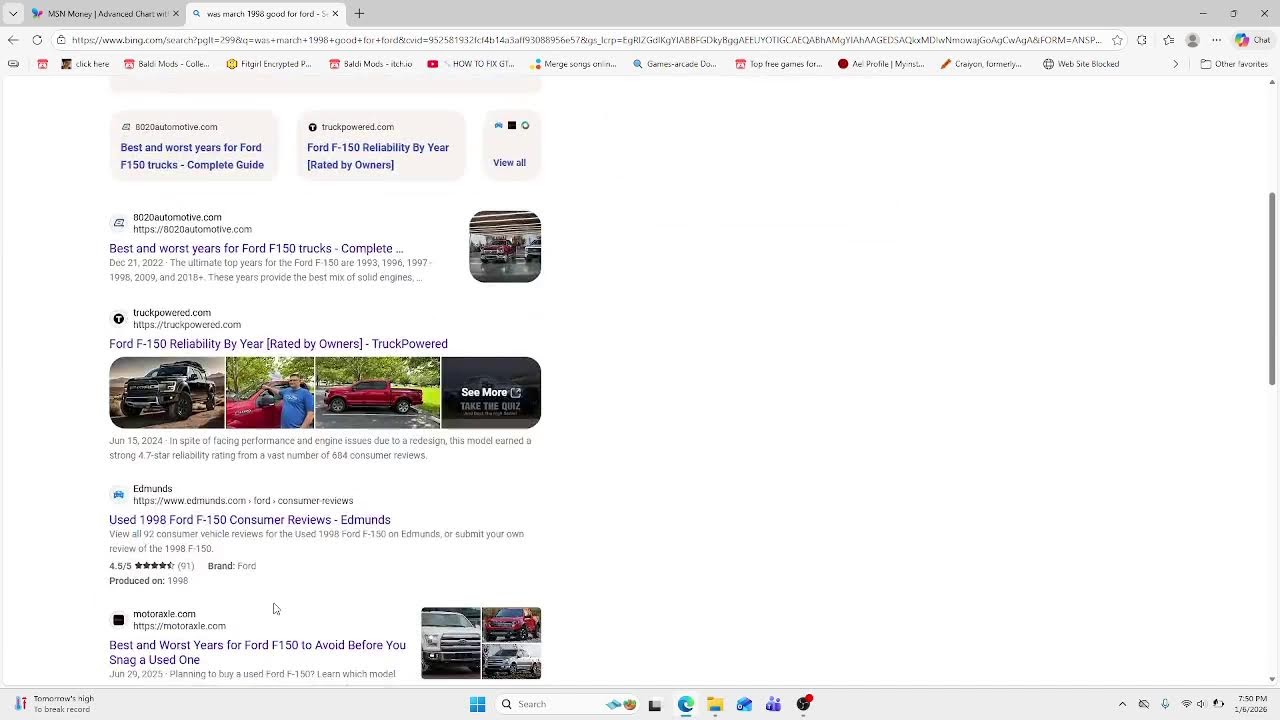Screen dimensions: 1280x720
Task: Open the Copilot Chat button
Action: pos(1252,40)
